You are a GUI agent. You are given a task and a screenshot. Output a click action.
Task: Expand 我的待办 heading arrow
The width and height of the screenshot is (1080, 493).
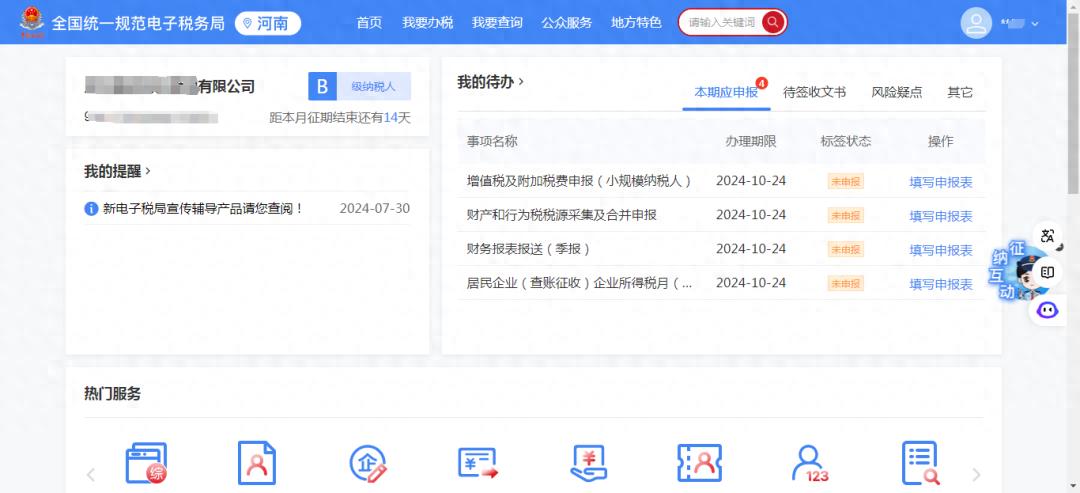pos(521,82)
